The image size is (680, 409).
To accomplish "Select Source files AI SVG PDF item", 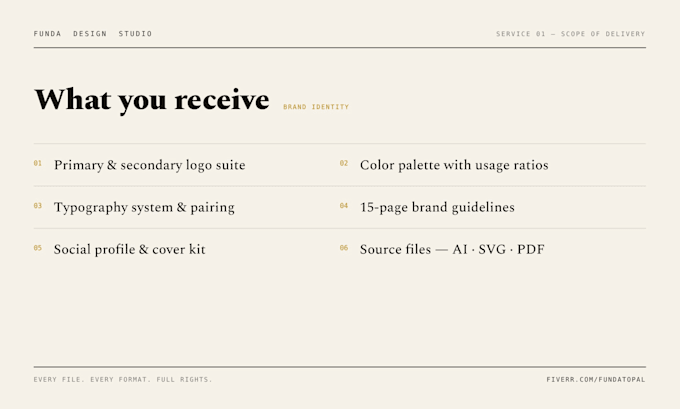I will click(452, 249).
